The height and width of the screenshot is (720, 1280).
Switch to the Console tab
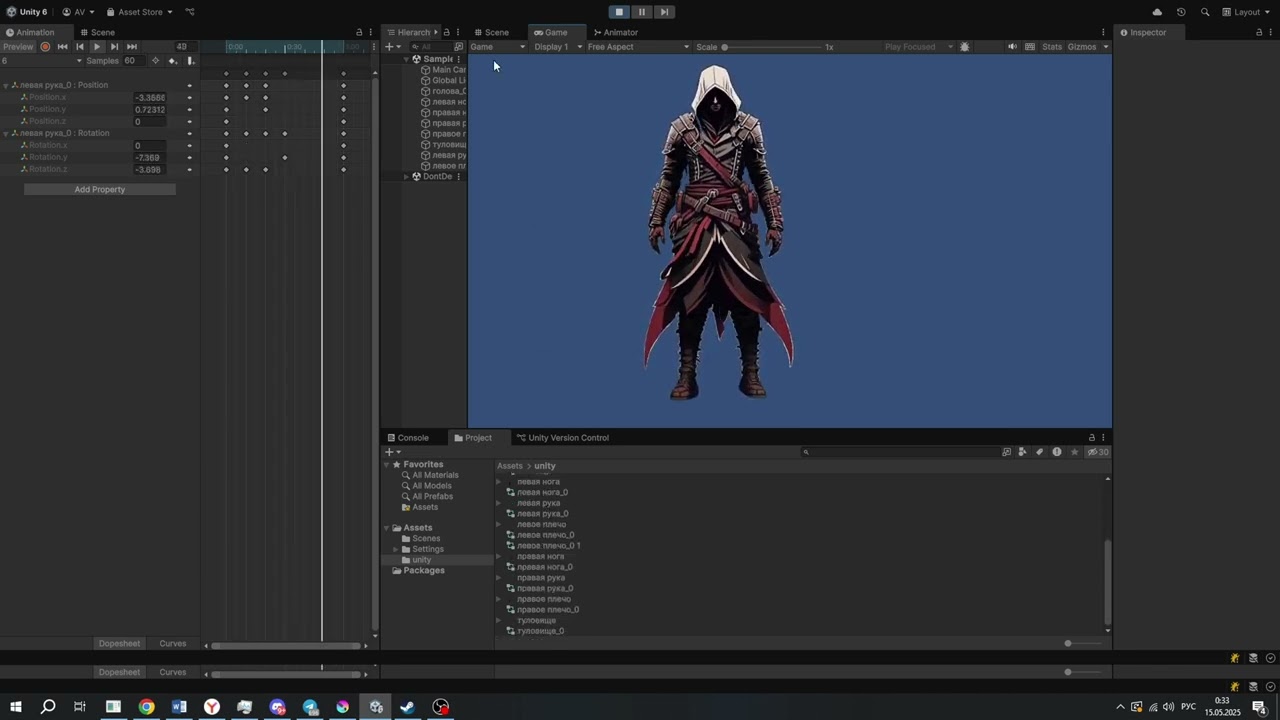[x=408, y=438]
